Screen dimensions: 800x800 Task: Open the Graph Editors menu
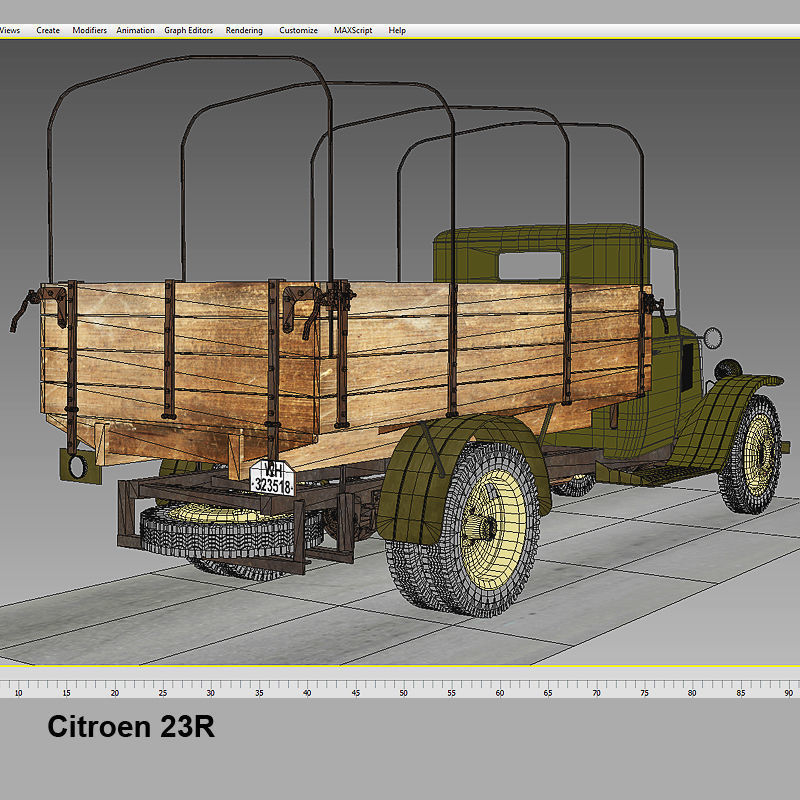point(188,31)
